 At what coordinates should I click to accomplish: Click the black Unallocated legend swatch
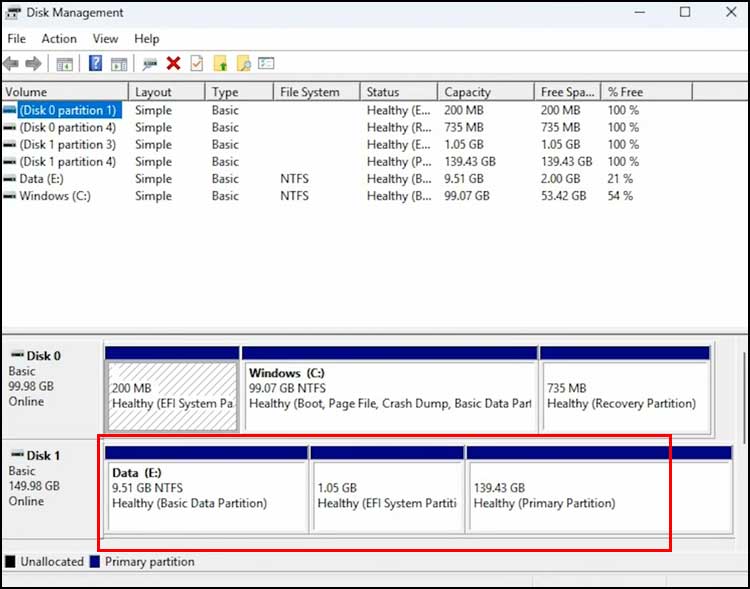[x=10, y=562]
